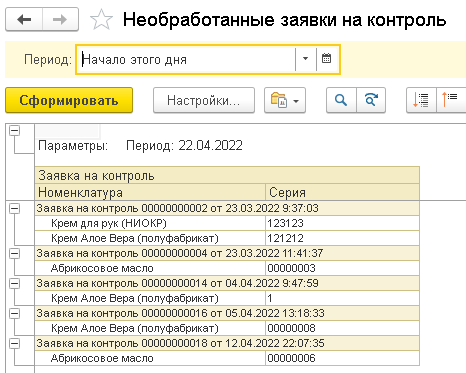
Task: Open the Настройки... button
Action: (x=204, y=100)
